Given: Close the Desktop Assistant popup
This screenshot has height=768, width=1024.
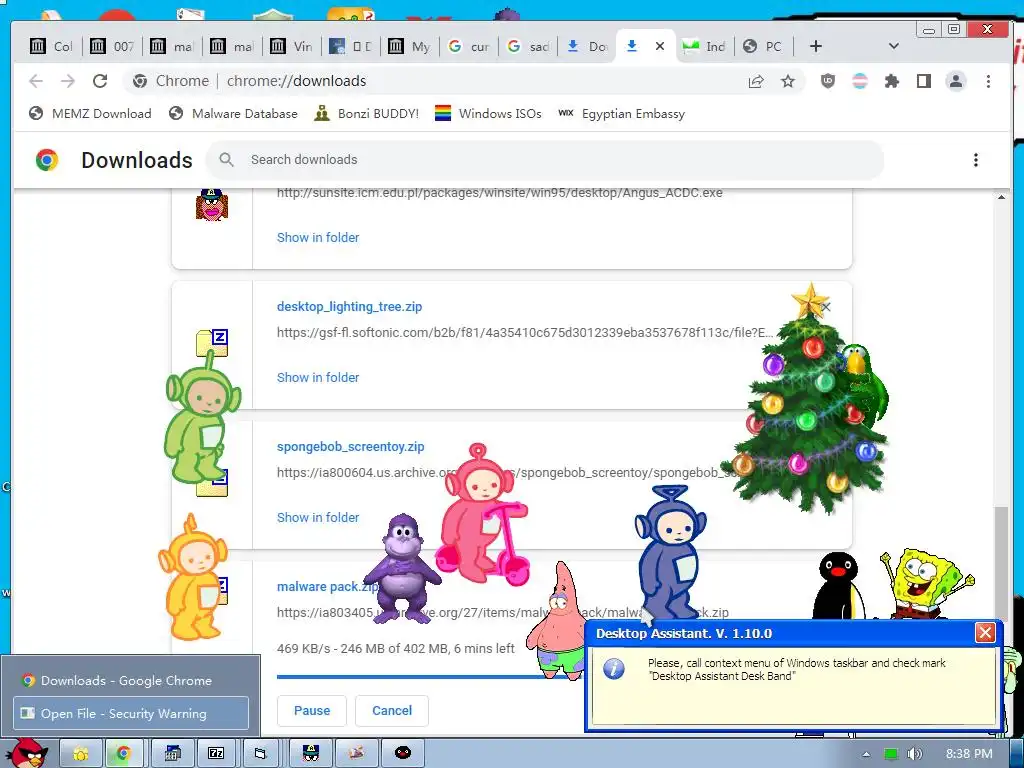Looking at the screenshot, I should coord(985,632).
